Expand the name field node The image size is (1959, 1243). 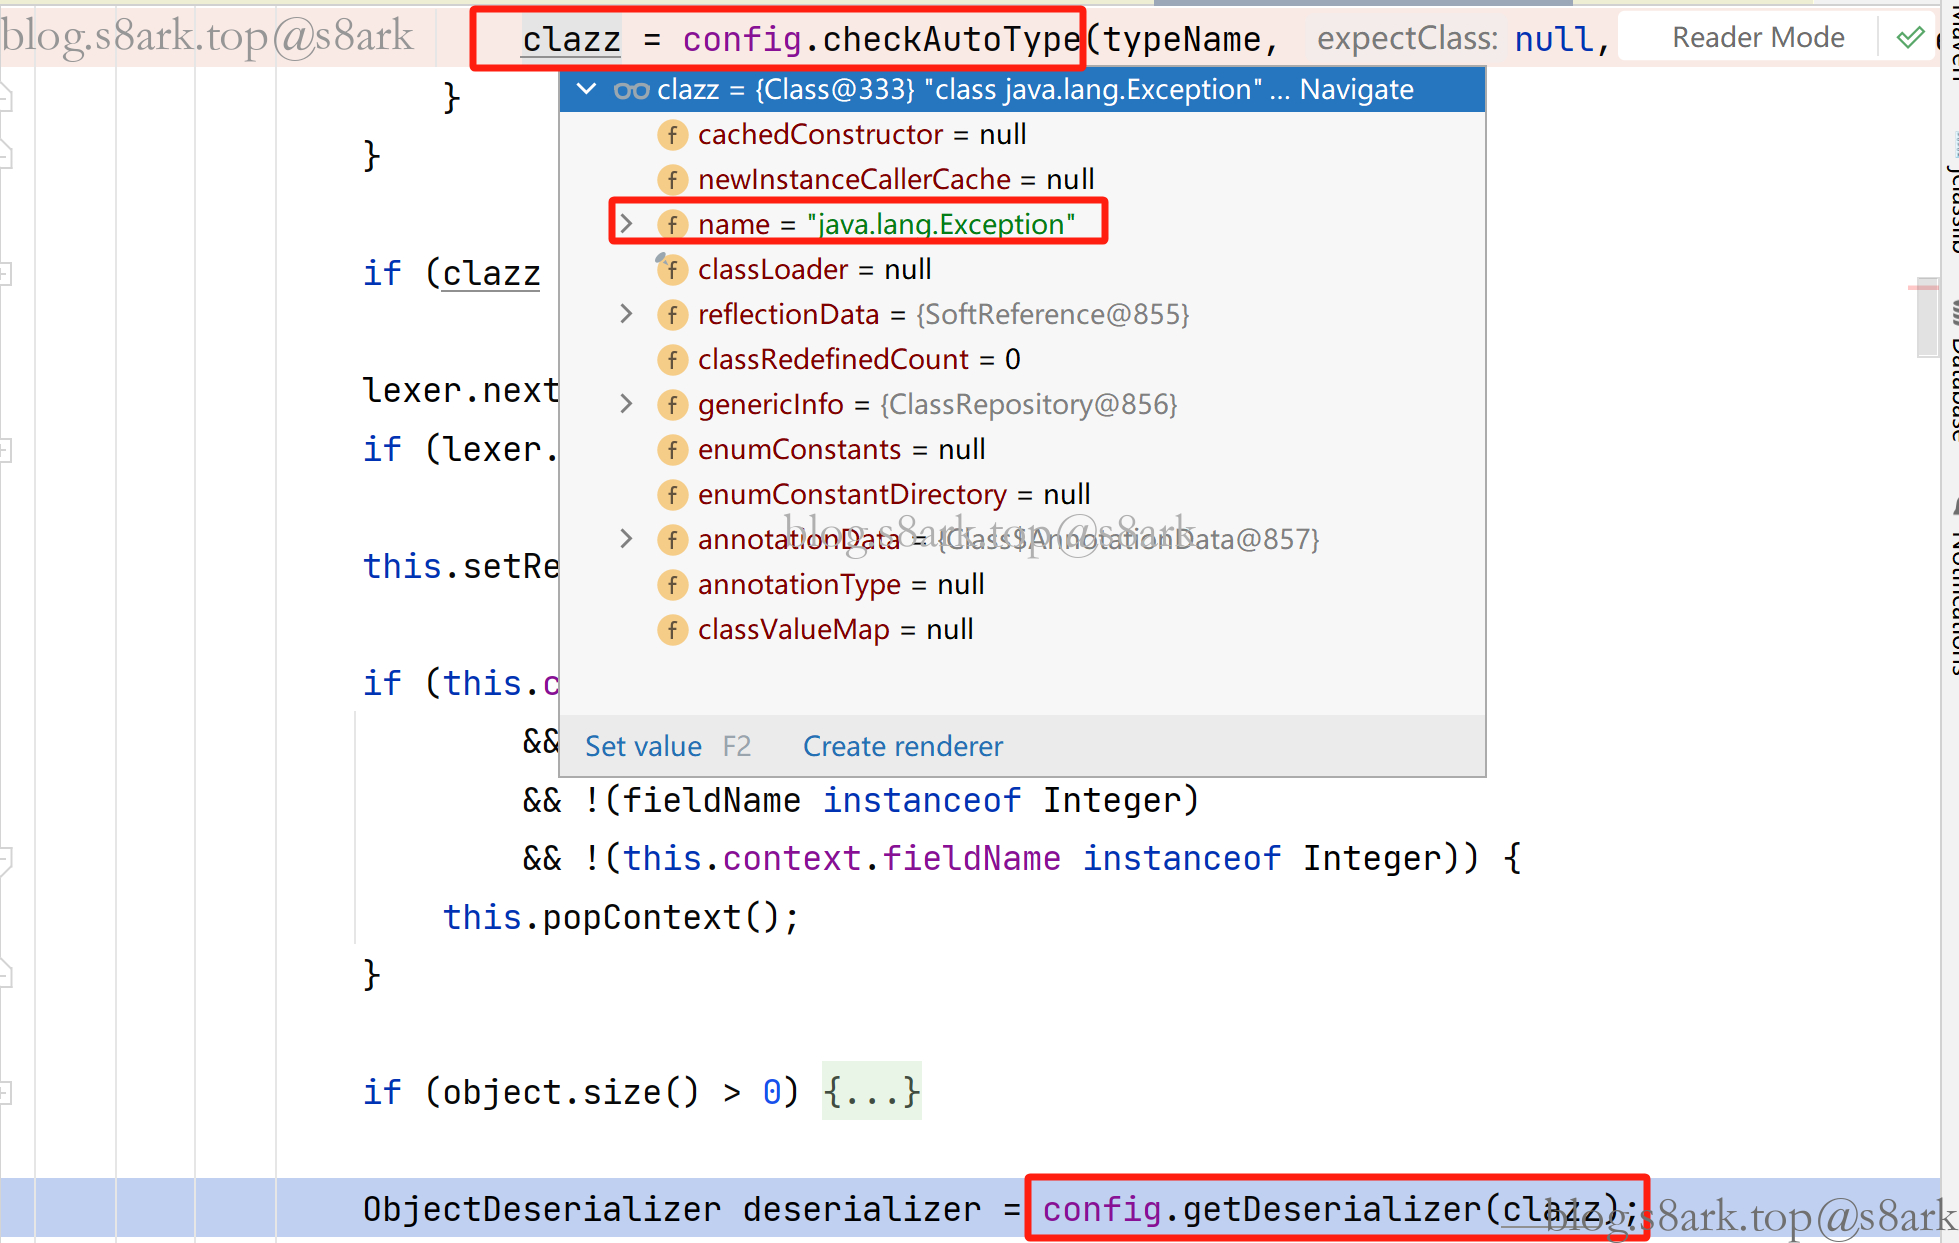(x=626, y=224)
